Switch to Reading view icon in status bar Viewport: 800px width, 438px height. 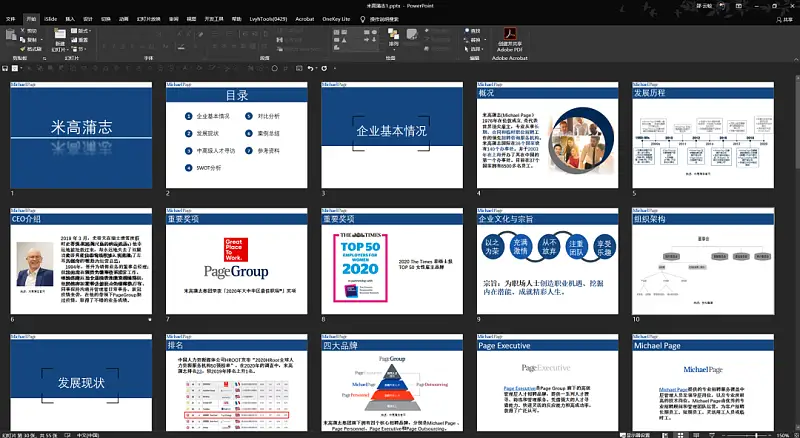pos(695,435)
